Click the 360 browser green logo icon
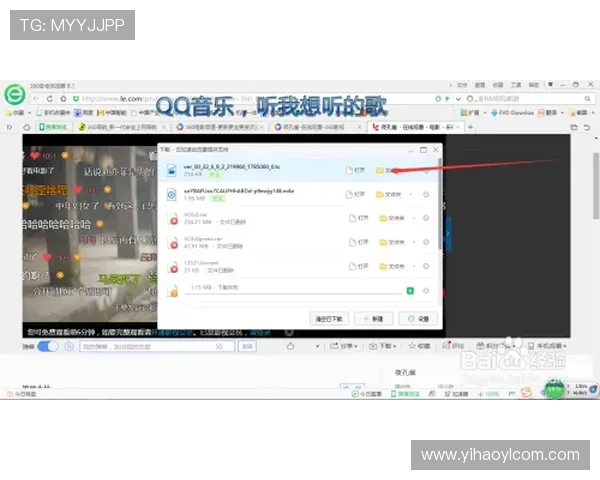Viewport: 600px width, 480px height. pos(15,94)
